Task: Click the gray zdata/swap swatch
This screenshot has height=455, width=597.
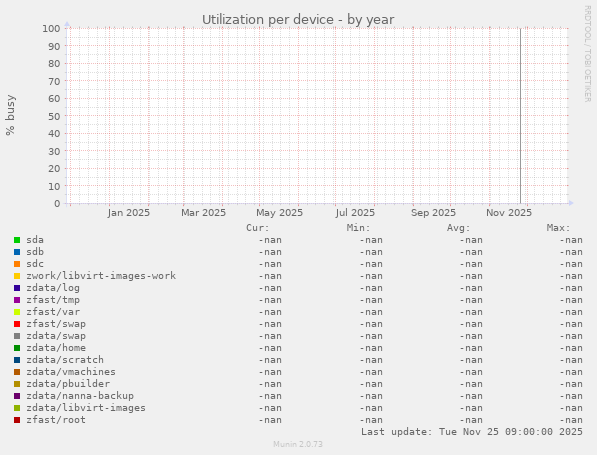Action: tap(17, 336)
